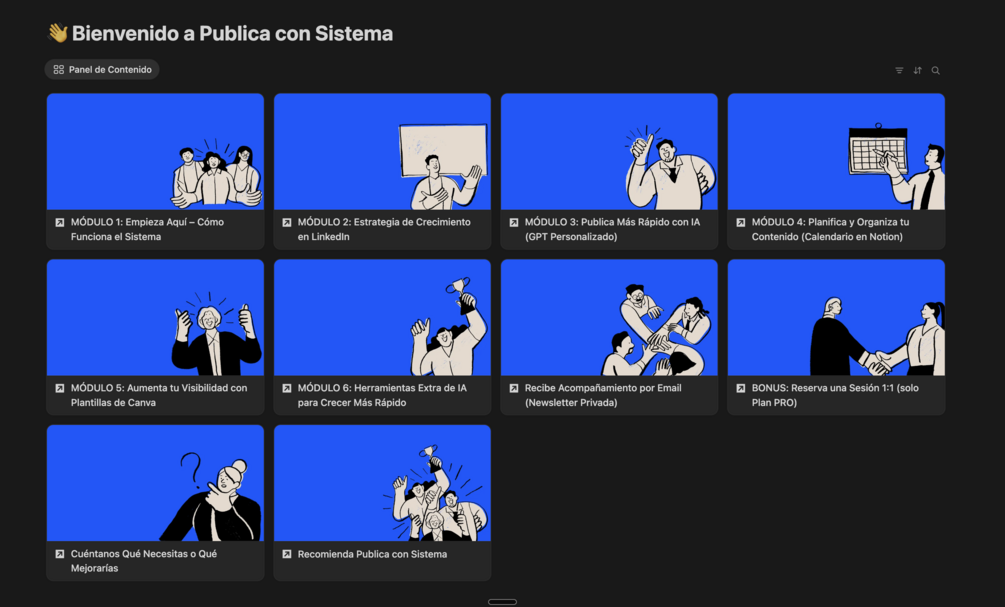The width and height of the screenshot is (1005, 607).
Task: Click the question mark cover of Cuéntanos card
Action: point(155,483)
